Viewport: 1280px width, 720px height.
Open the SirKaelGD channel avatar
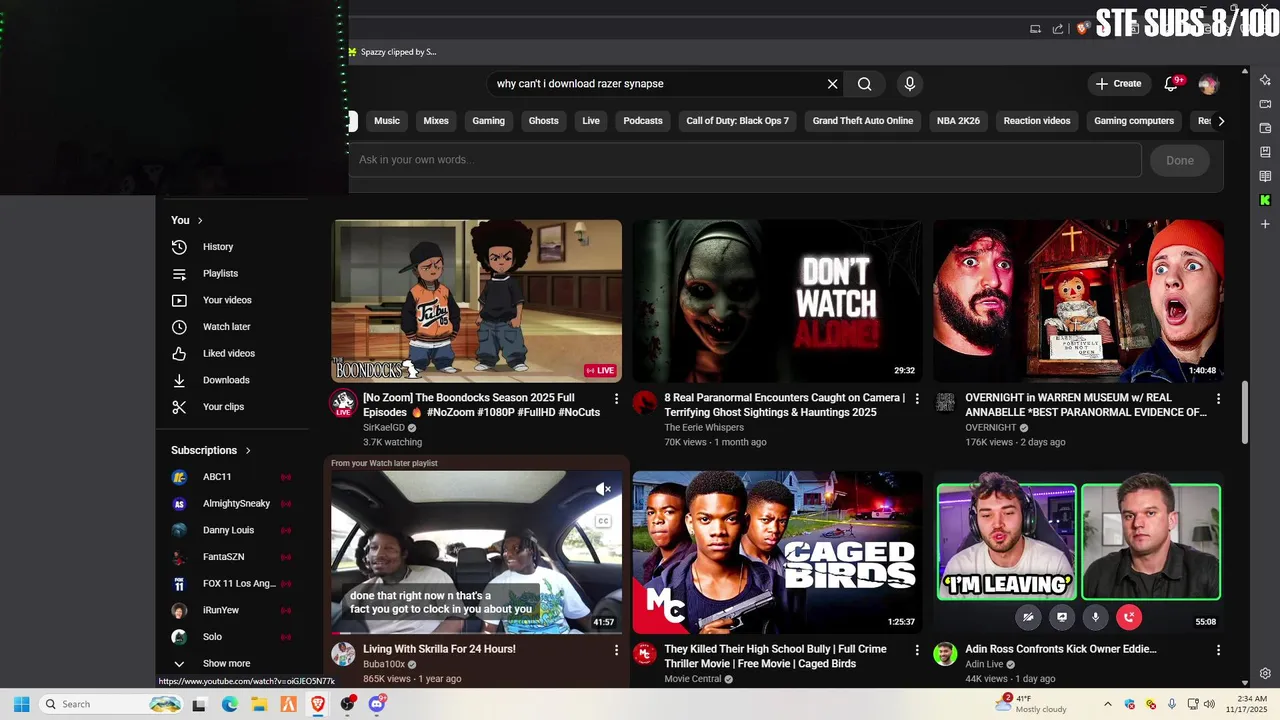pos(343,403)
